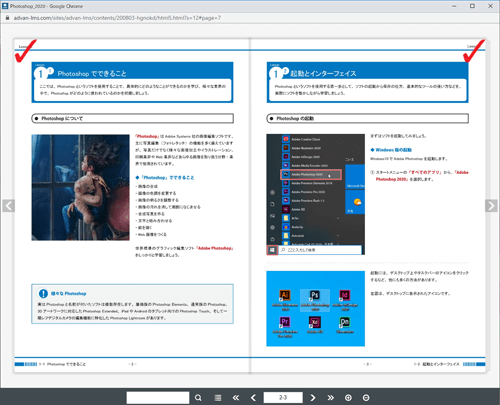Click the right page footer '起動とインターフェイス'
Screen dimensions: 500x405
[x=441, y=364]
